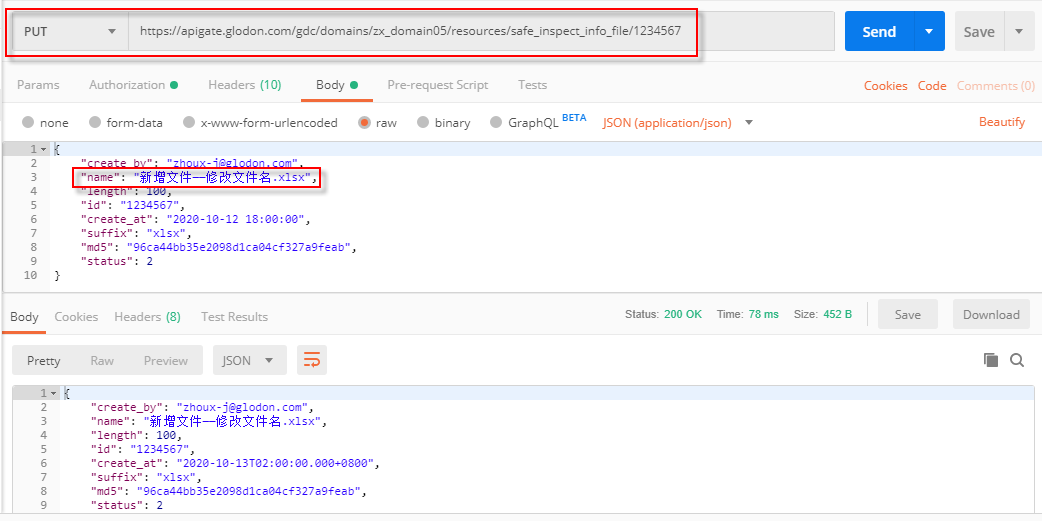Open the PUT method dropdown
1042x521 pixels.
point(70,32)
